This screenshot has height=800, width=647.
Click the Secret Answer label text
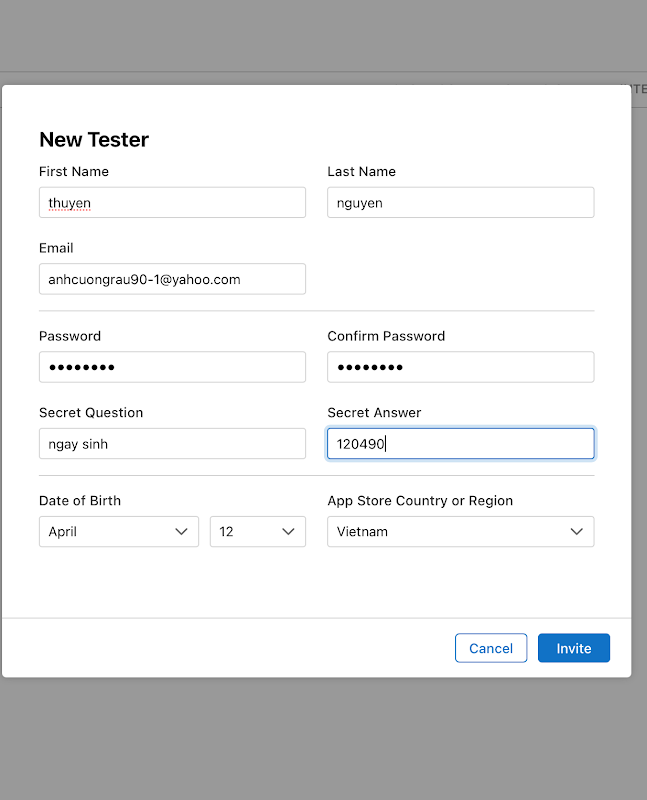375,412
